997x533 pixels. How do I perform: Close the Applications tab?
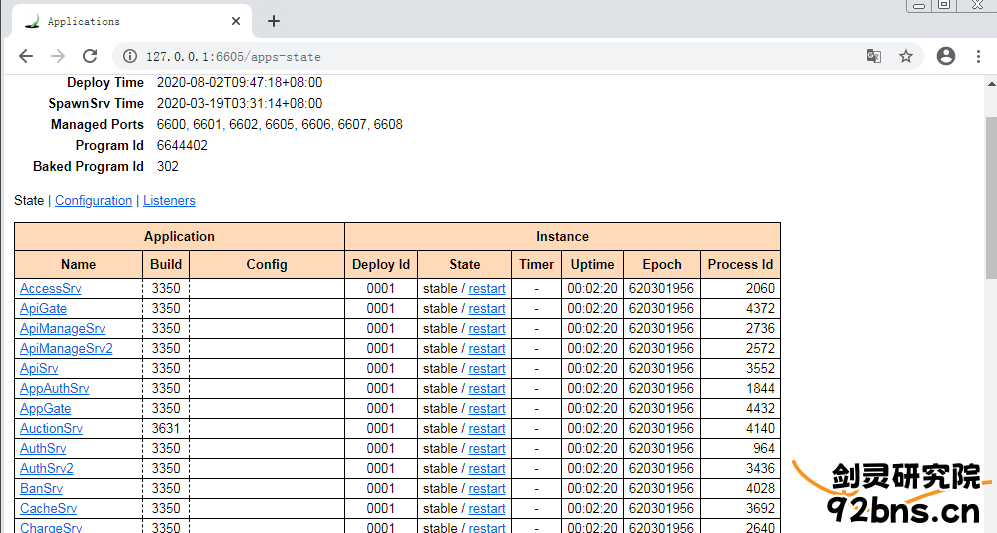[236, 21]
